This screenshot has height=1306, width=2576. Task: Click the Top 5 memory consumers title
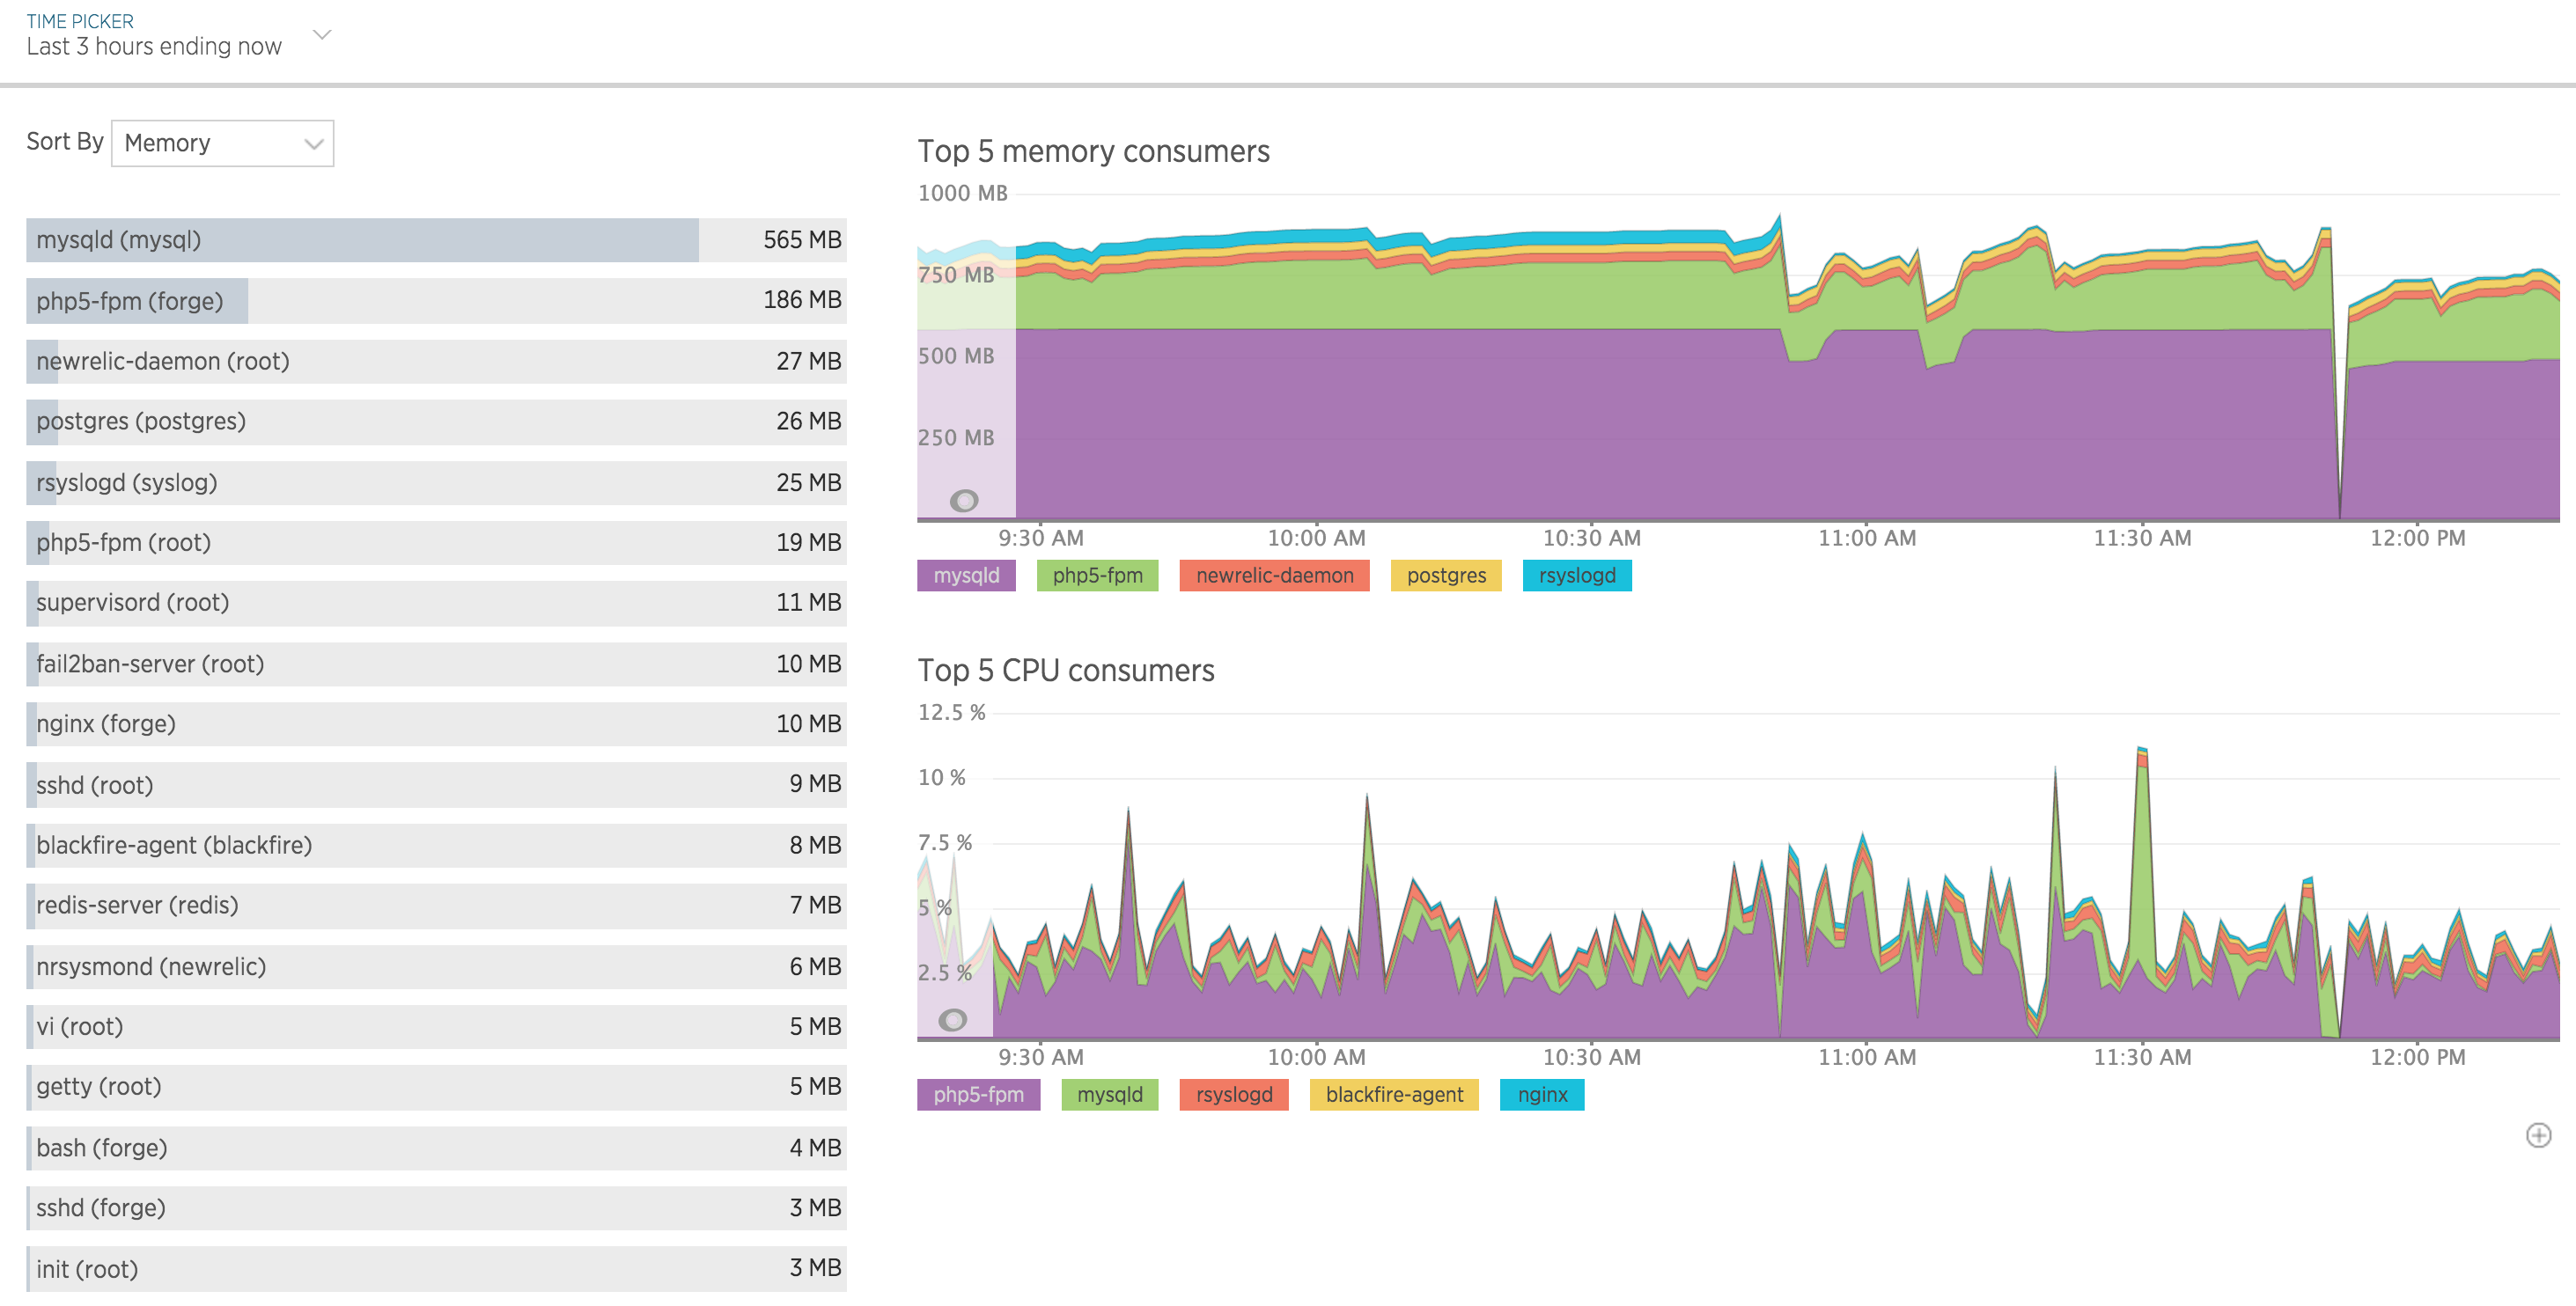pos(1093,151)
